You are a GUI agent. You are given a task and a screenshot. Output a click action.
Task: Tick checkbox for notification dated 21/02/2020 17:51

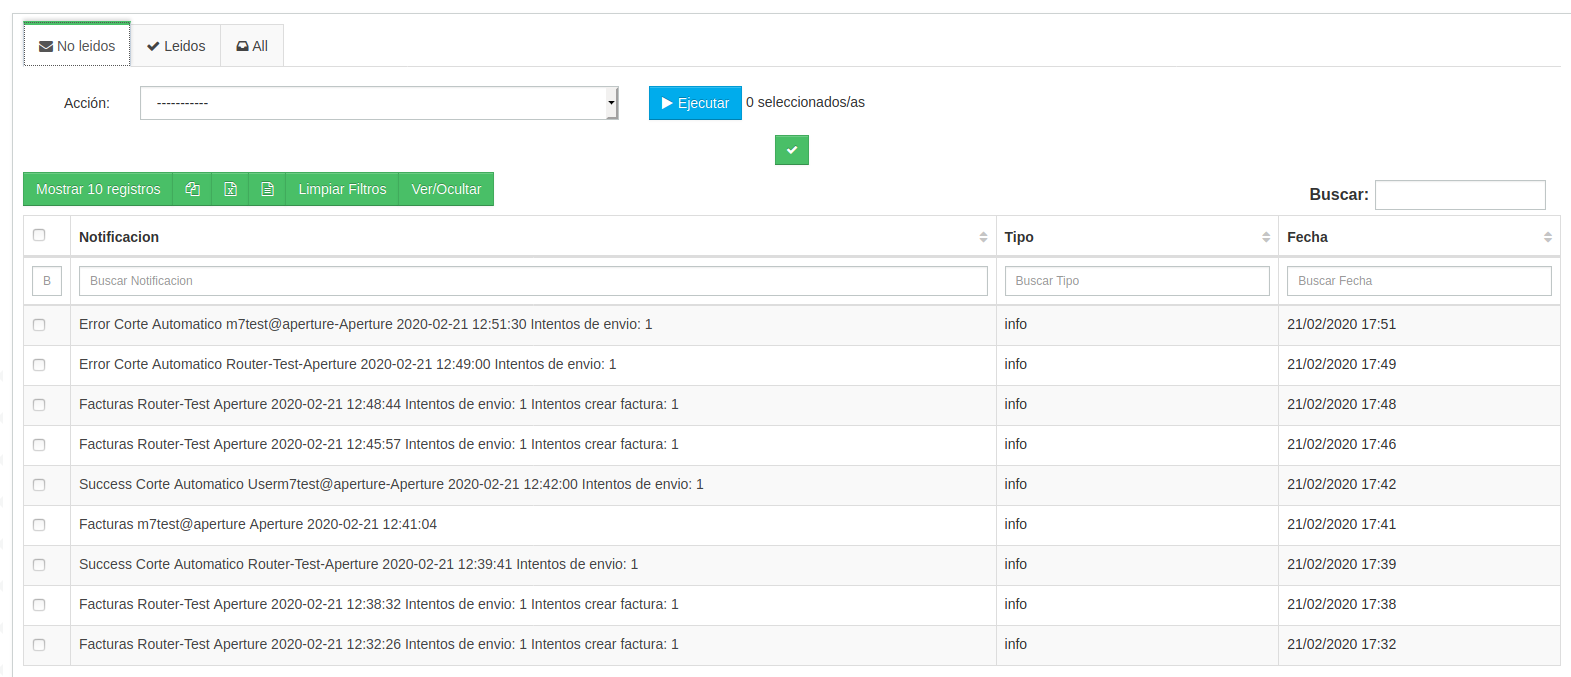(39, 325)
